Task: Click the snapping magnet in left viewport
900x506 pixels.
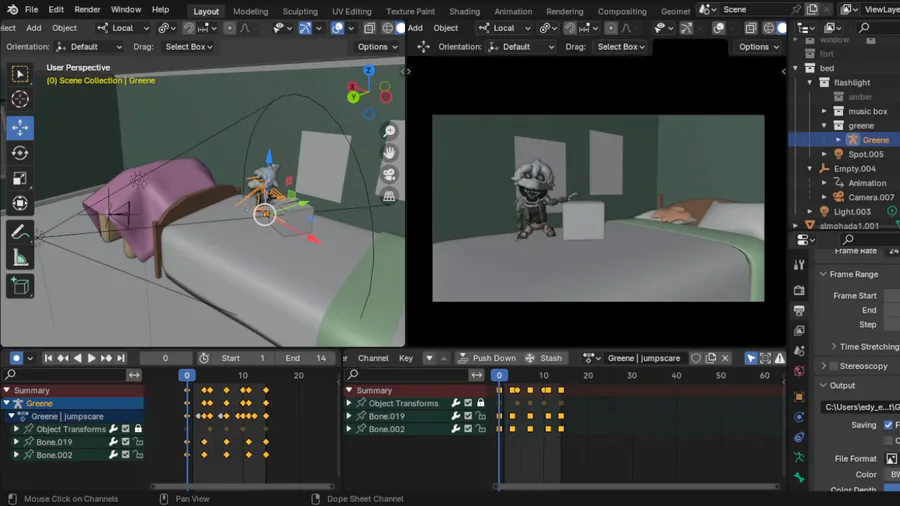Action: coord(189,28)
